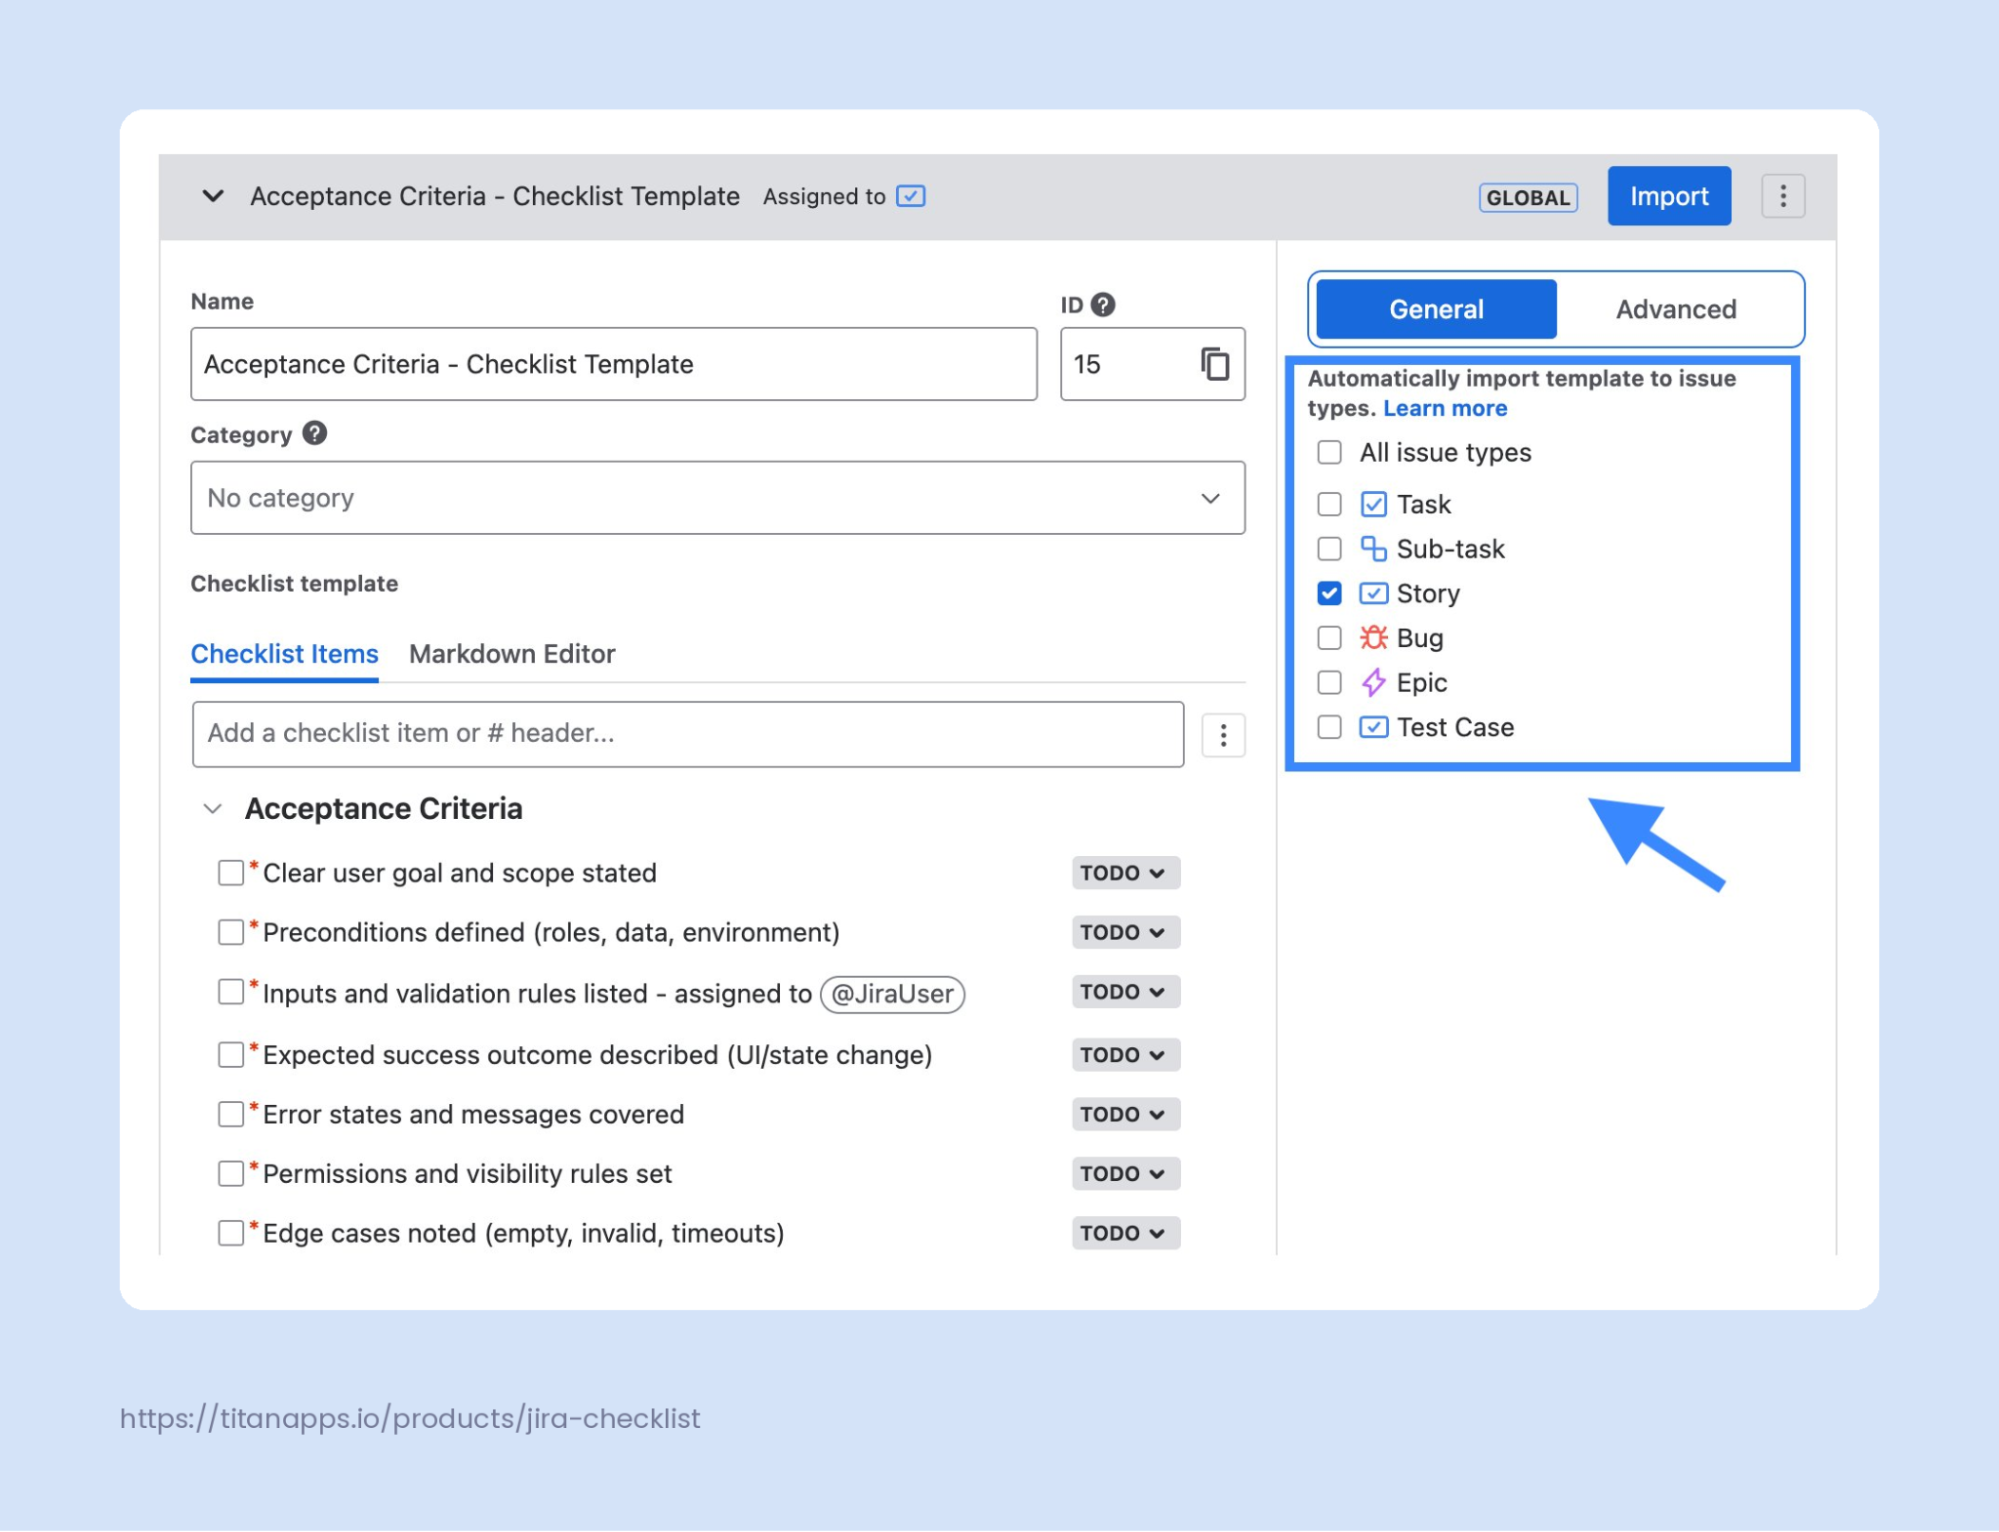Tick 'Clear user goal and scope stated' item
Viewport: 1999px width, 1532px height.
coord(231,873)
